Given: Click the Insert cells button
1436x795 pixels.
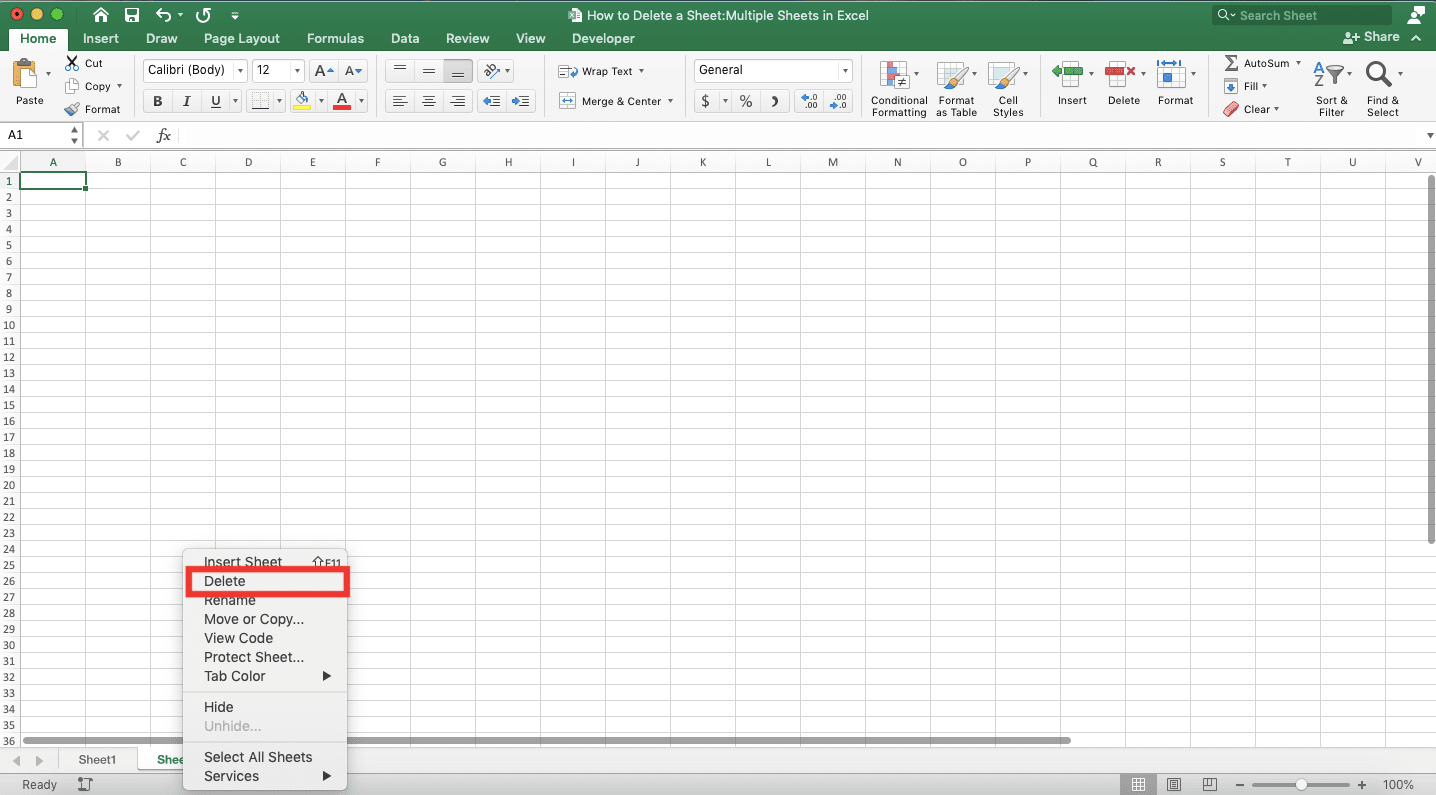Looking at the screenshot, I should [1072, 83].
